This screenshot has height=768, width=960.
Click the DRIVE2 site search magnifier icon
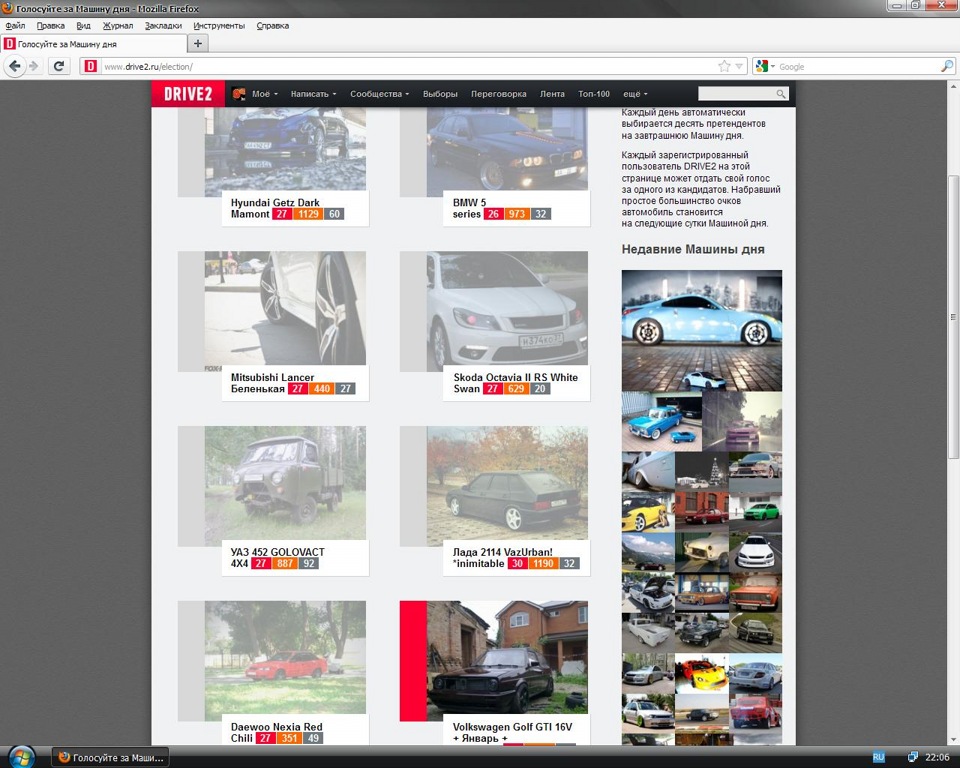(781, 94)
